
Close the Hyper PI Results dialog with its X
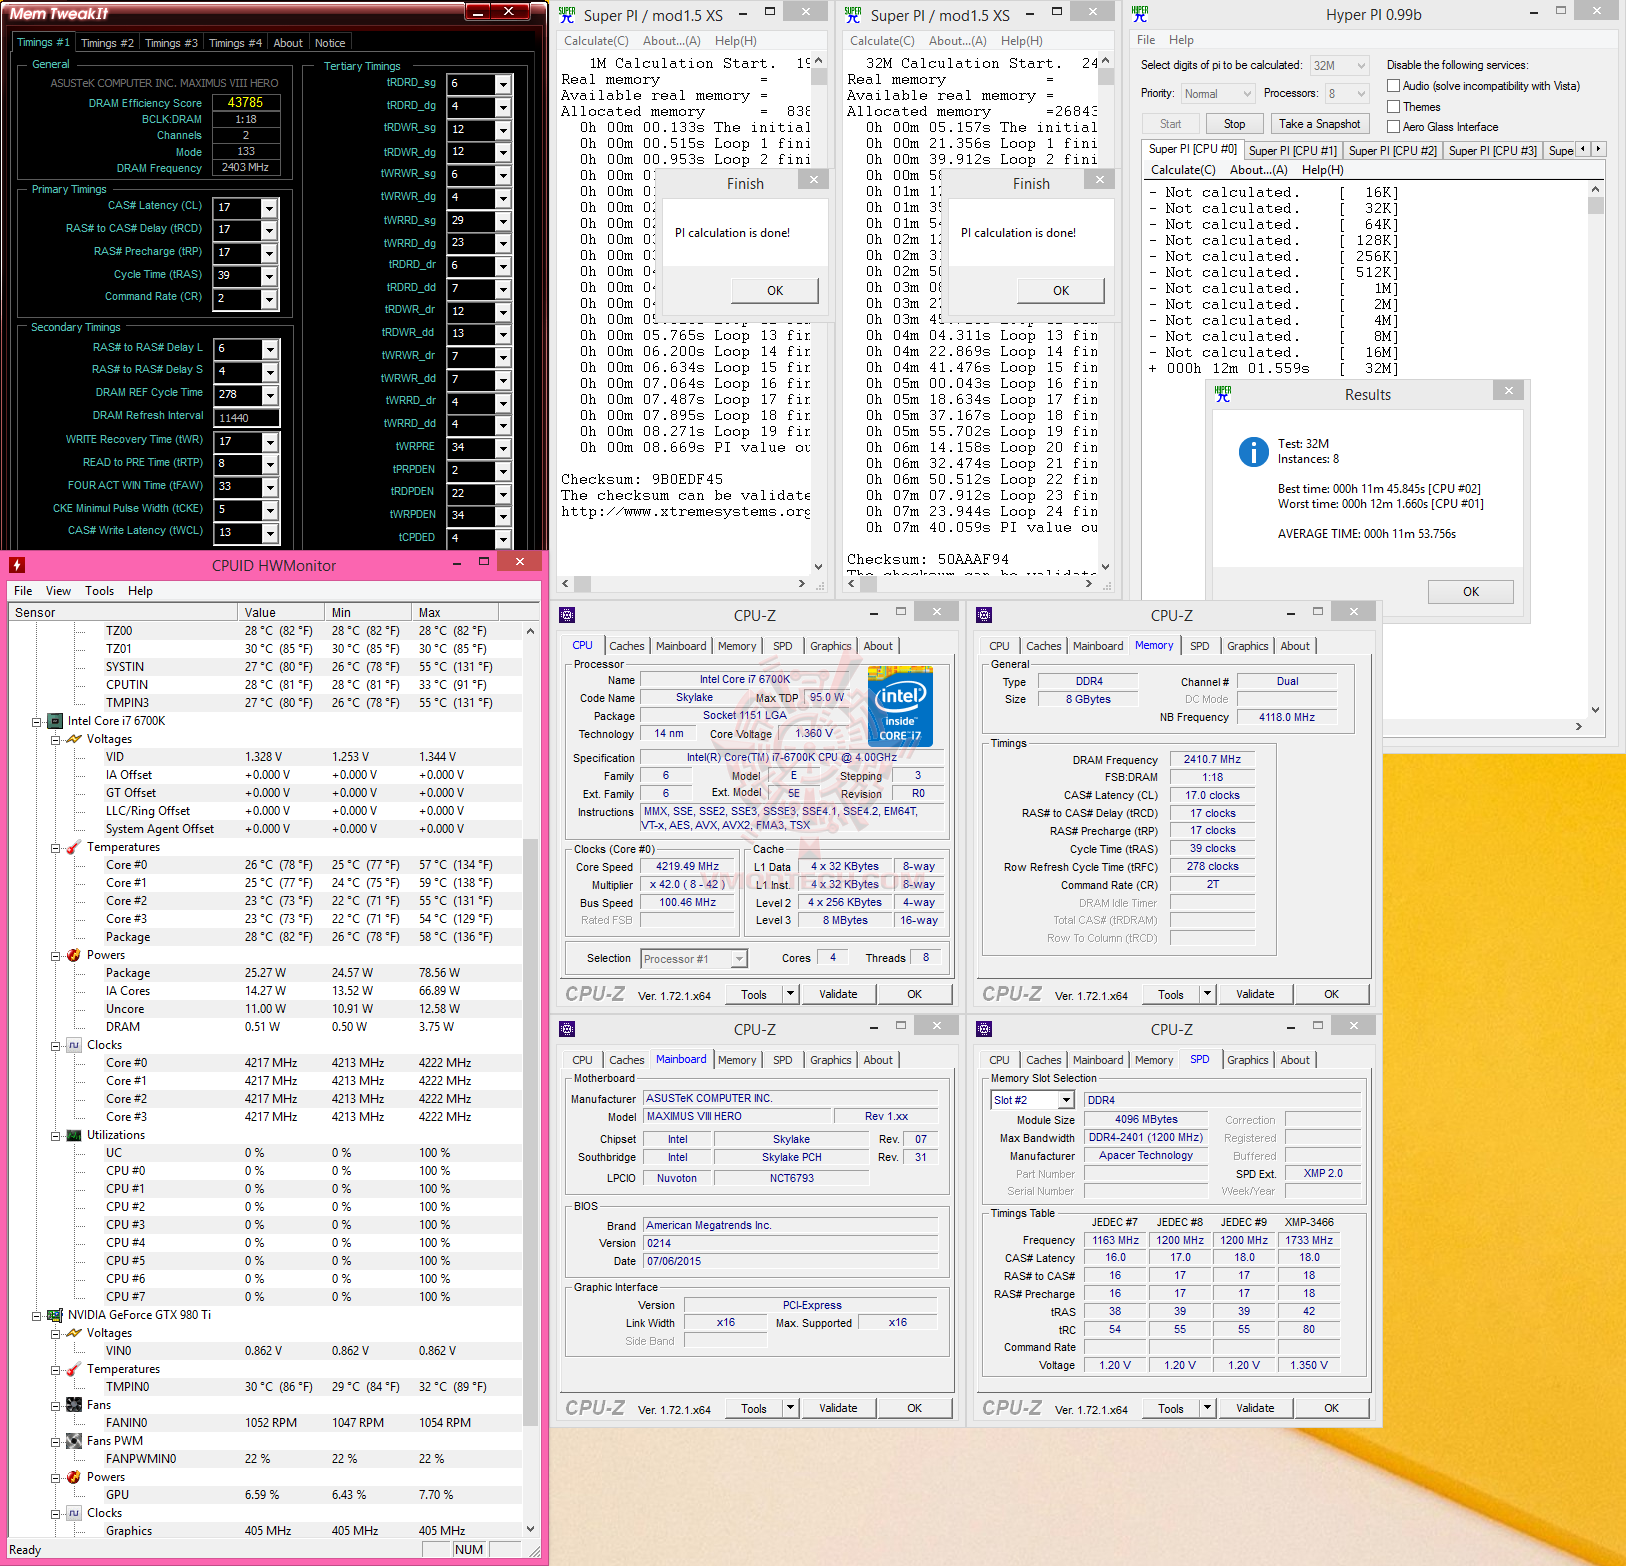coord(1509,390)
